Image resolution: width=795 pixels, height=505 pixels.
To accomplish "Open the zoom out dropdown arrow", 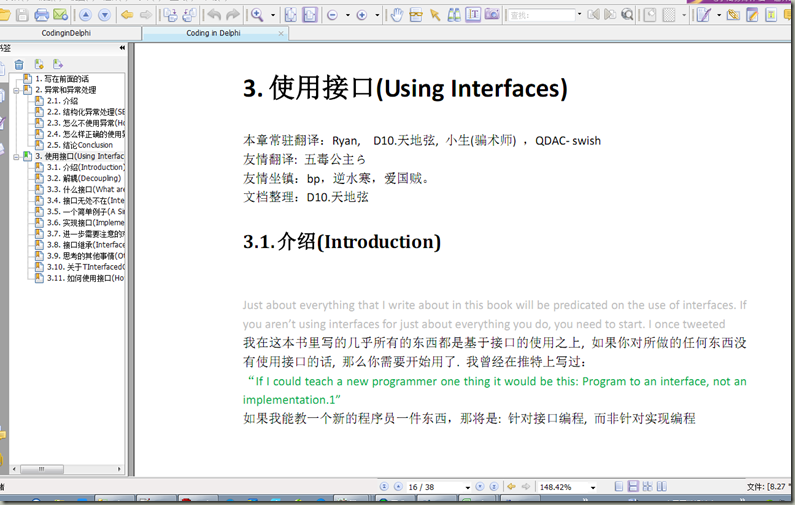I will click(x=348, y=16).
